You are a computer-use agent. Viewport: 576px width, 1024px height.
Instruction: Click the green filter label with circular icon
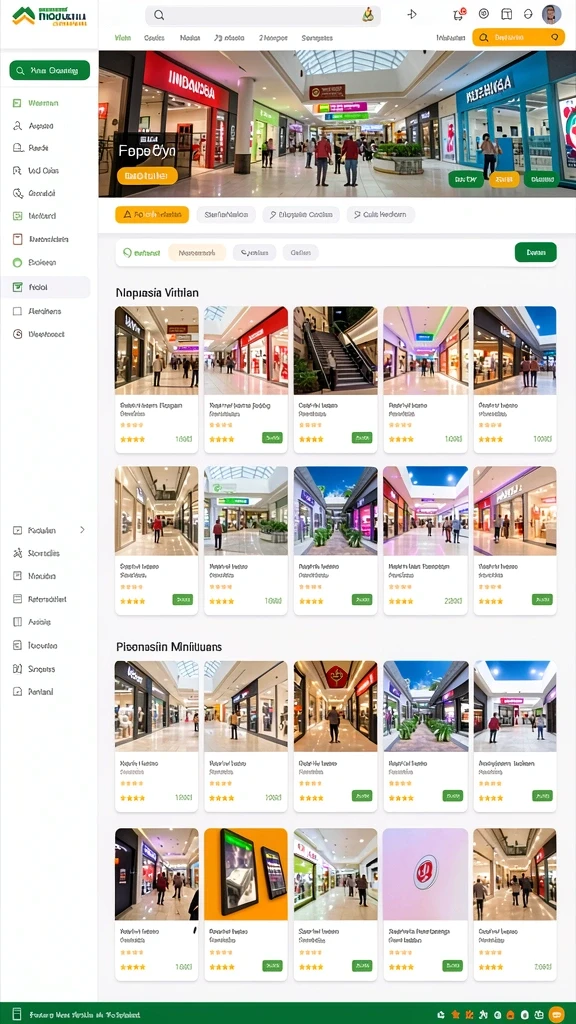tap(142, 253)
